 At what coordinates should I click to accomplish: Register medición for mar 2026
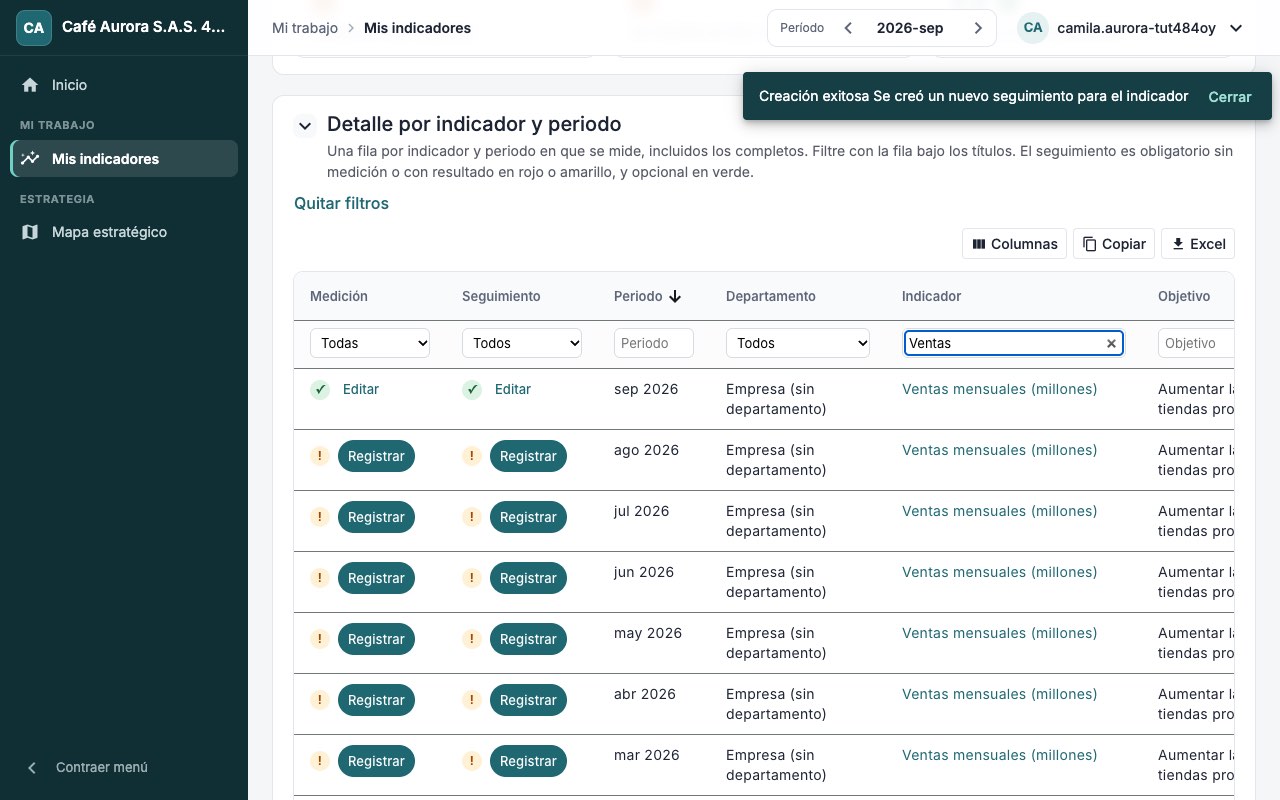click(x=376, y=761)
